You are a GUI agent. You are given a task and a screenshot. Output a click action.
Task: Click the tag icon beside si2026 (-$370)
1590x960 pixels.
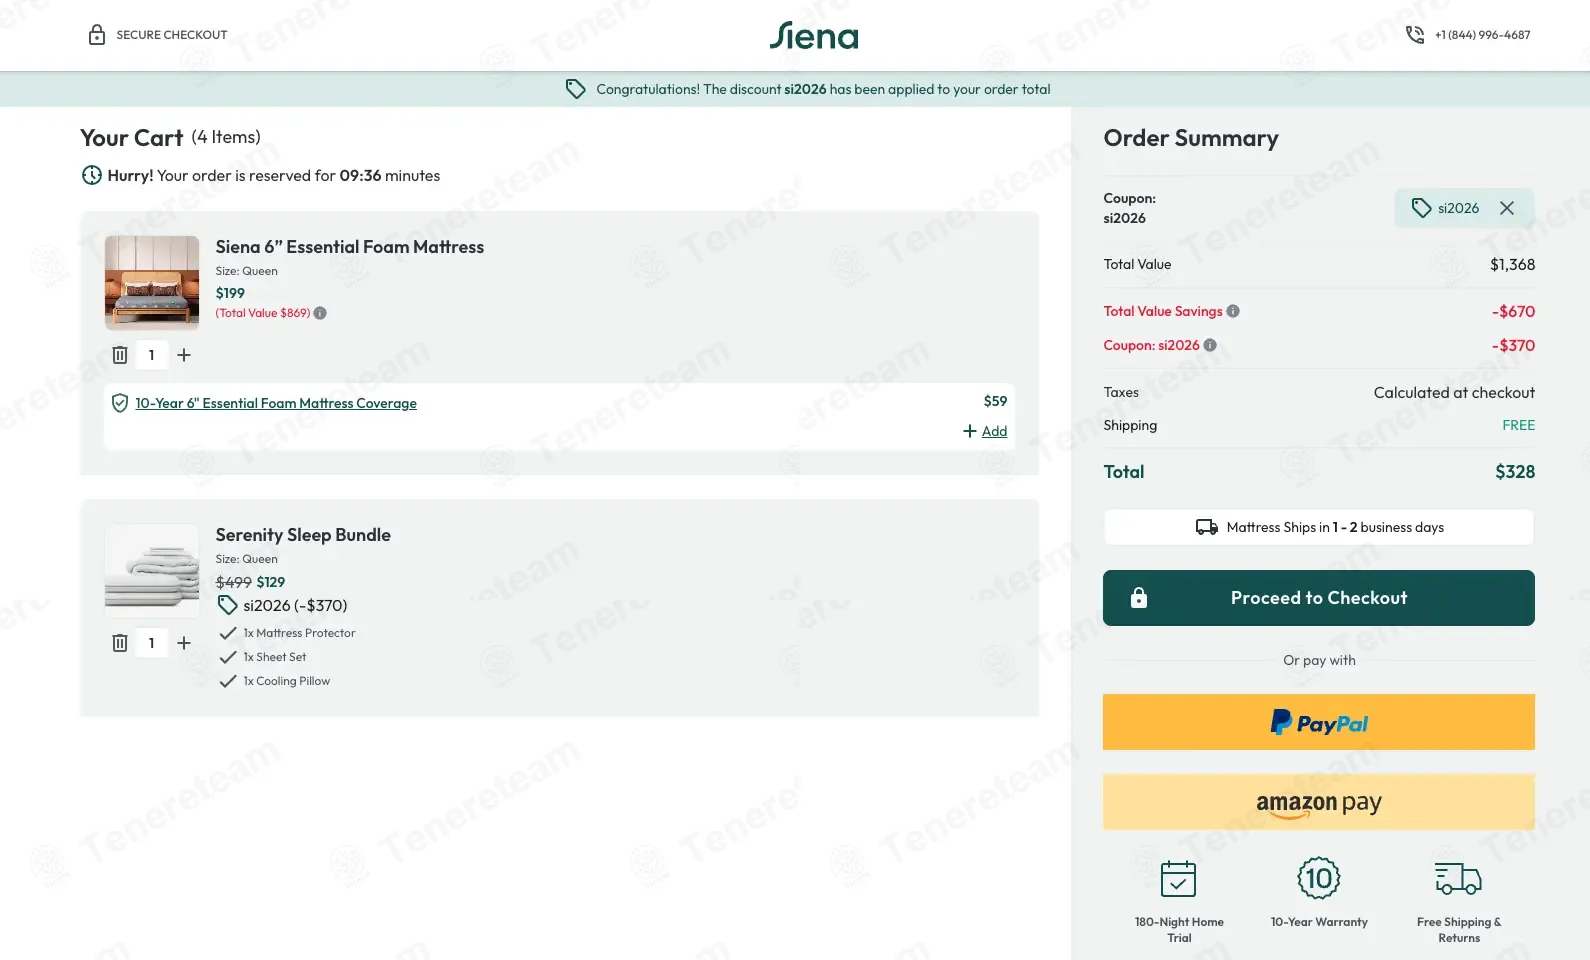click(x=228, y=605)
